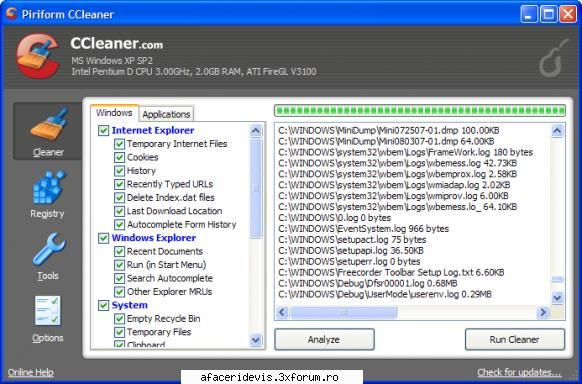
Task: Click the right arrow of the results horizontal scrollbar
Action: click(543, 312)
